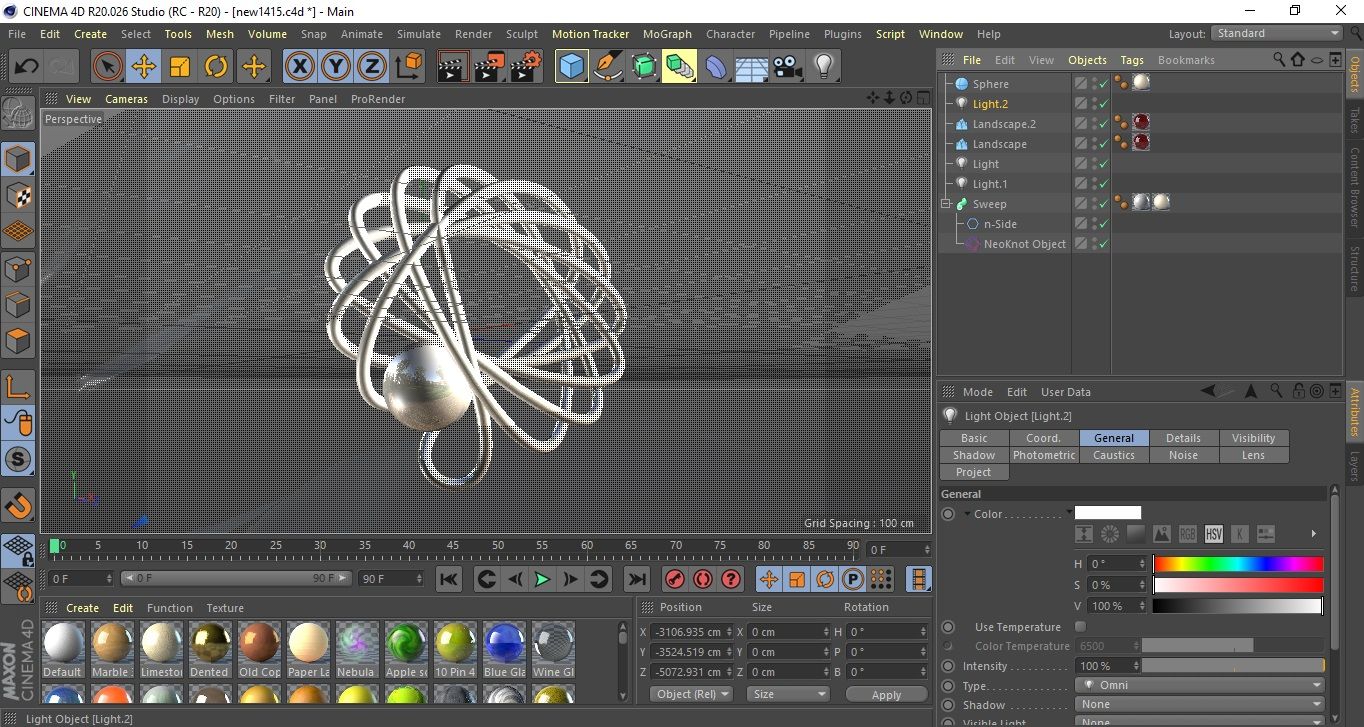Screen dimensions: 1364x727
Task: Toggle the Sweep object enable checkmark
Action: (x=1103, y=204)
